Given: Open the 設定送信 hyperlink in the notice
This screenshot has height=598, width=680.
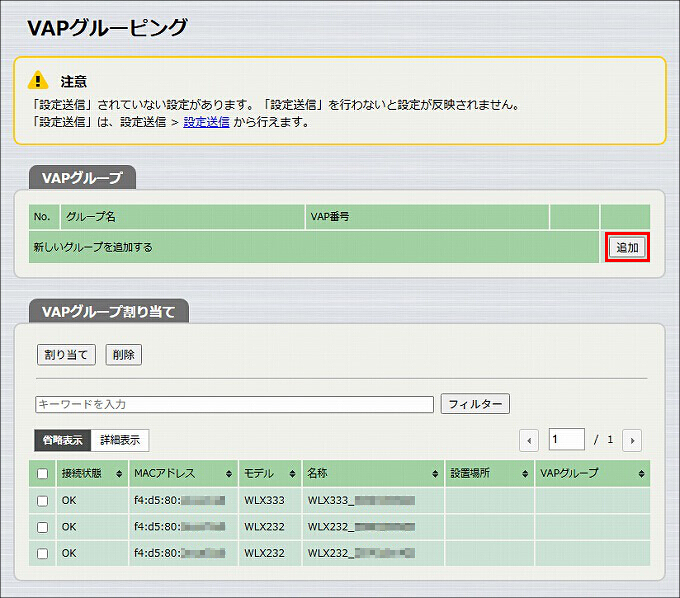Looking at the screenshot, I should 206,122.
